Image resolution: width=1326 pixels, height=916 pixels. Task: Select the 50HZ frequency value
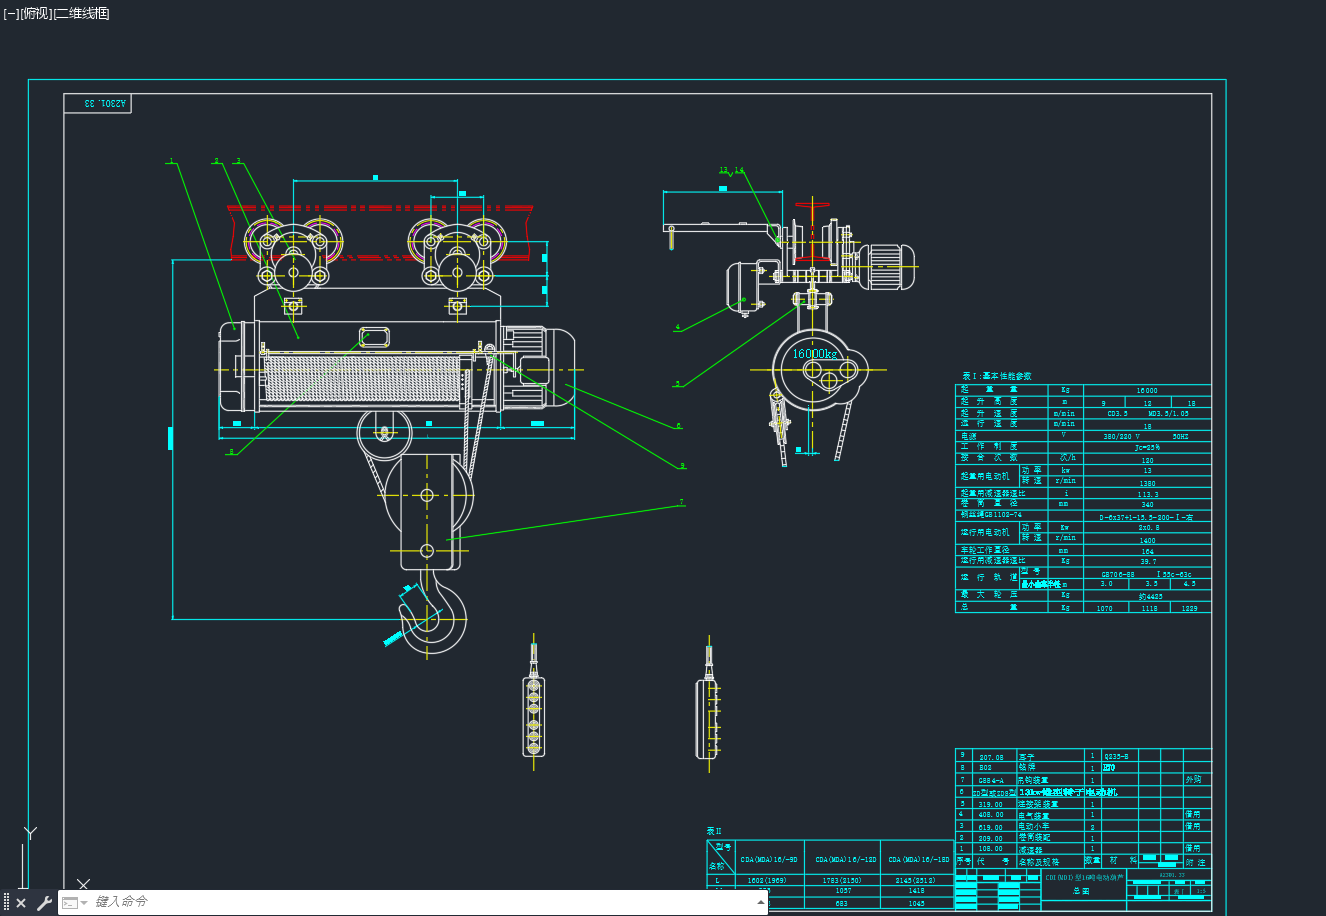[1181, 436]
